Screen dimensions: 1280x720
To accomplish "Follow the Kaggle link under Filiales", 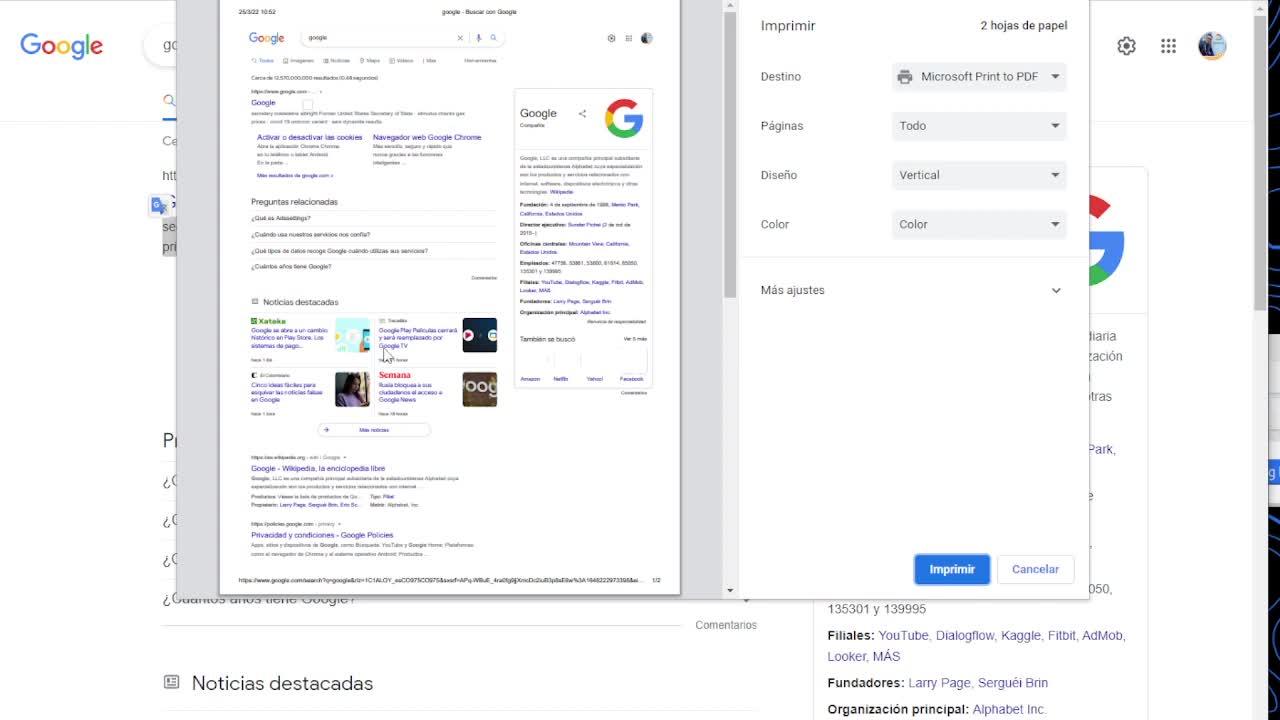I will 1021,636.
